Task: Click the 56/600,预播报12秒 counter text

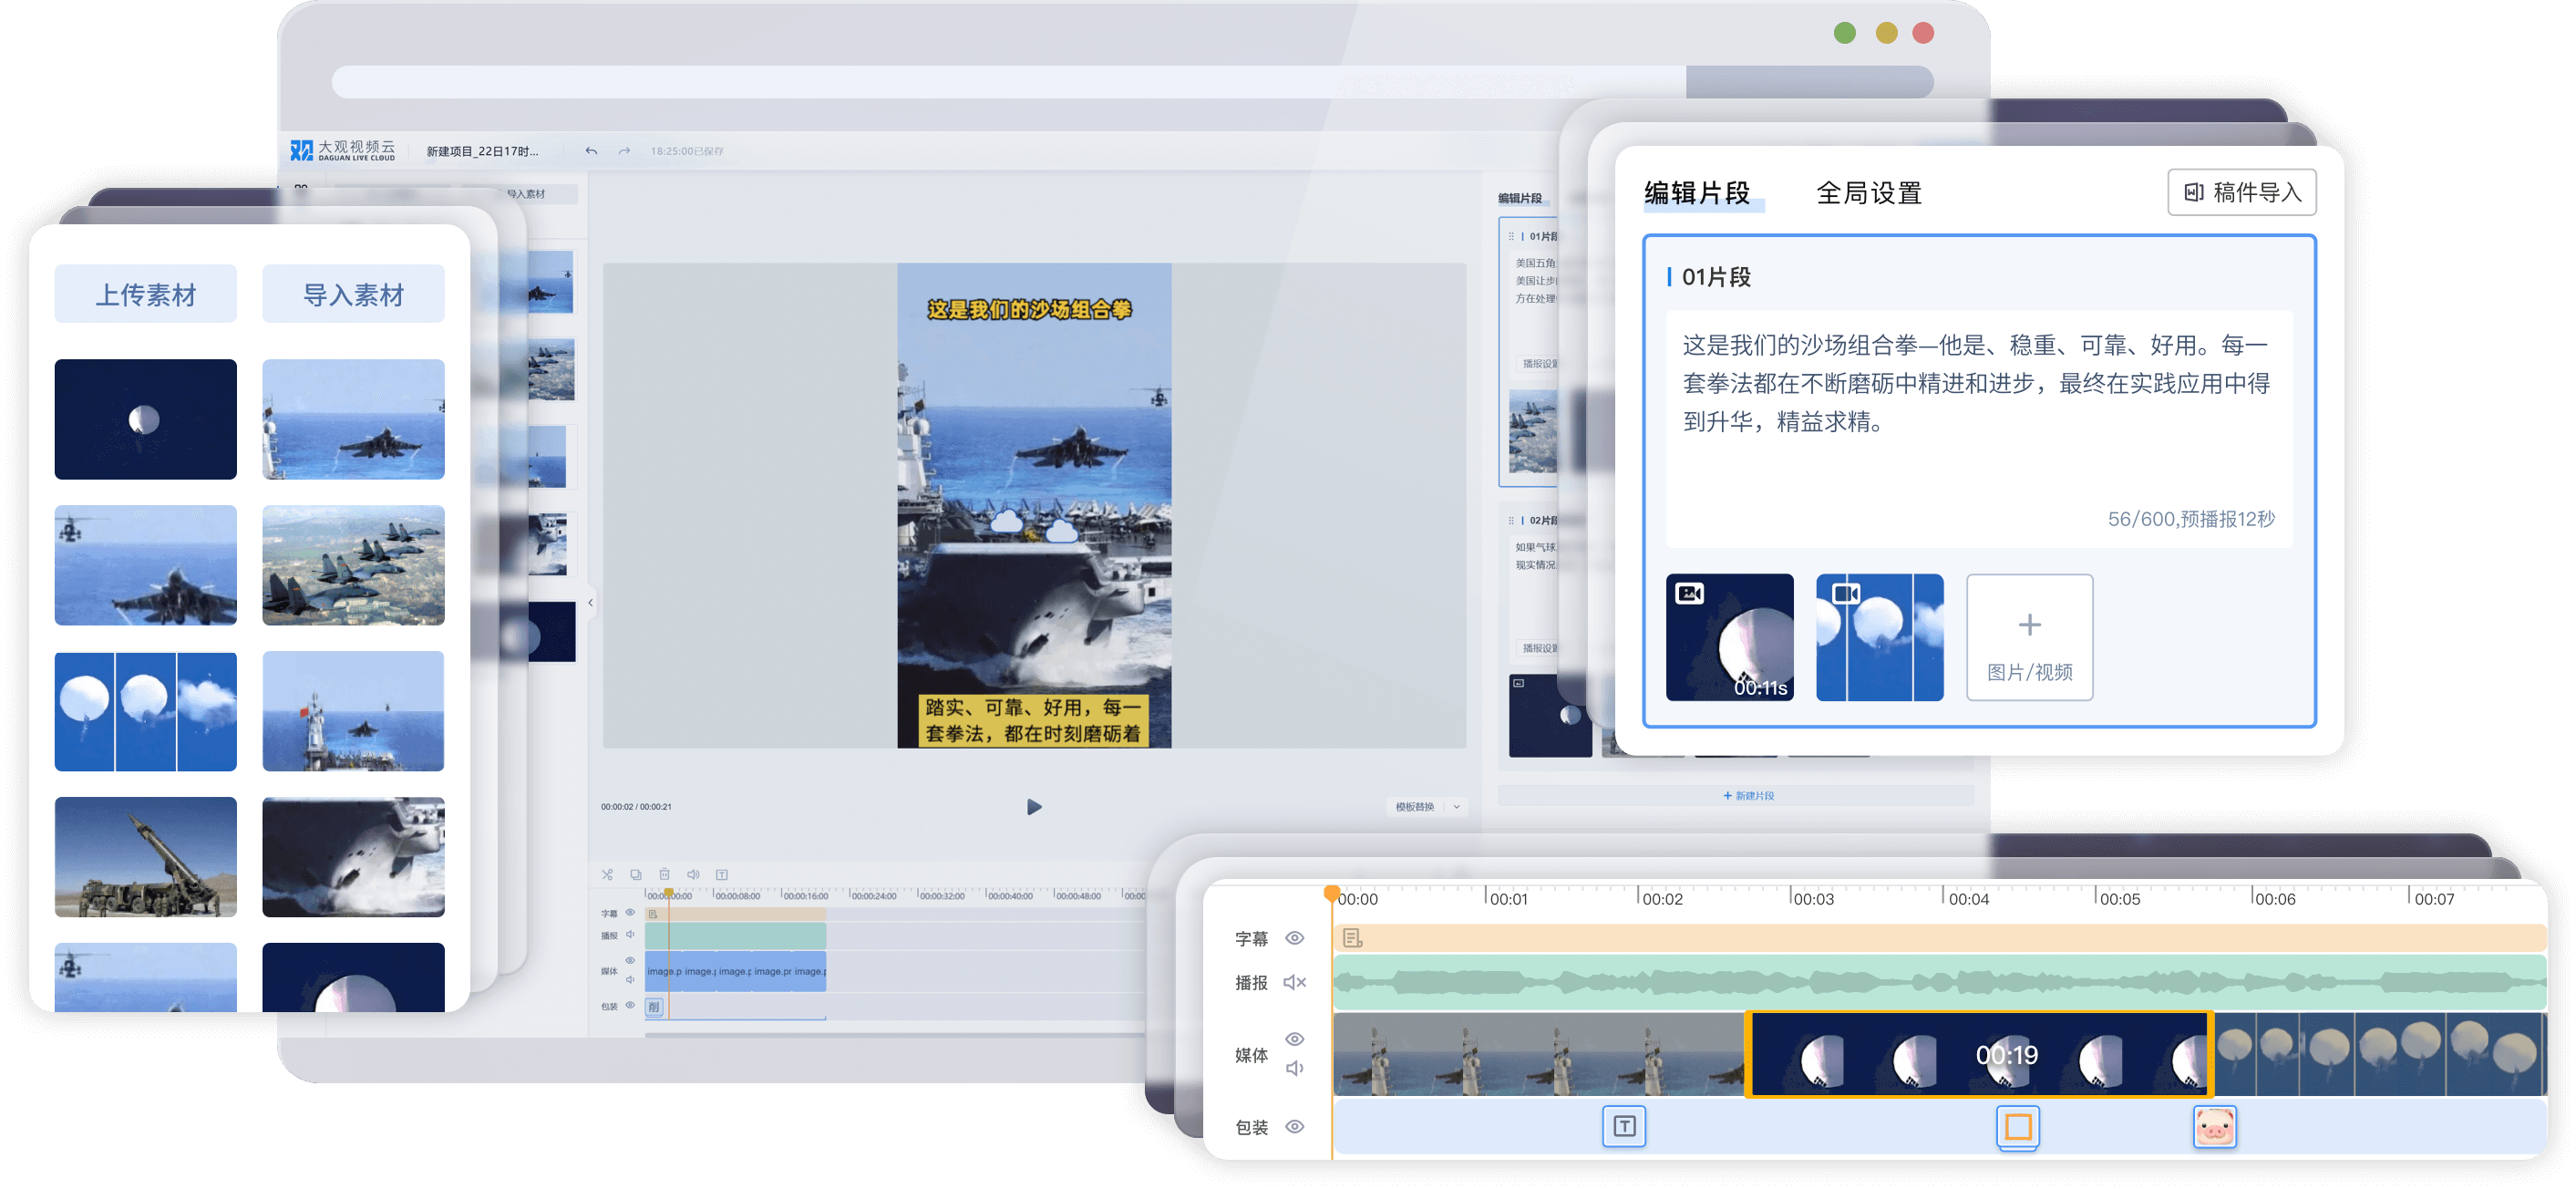Action: tap(2190, 518)
